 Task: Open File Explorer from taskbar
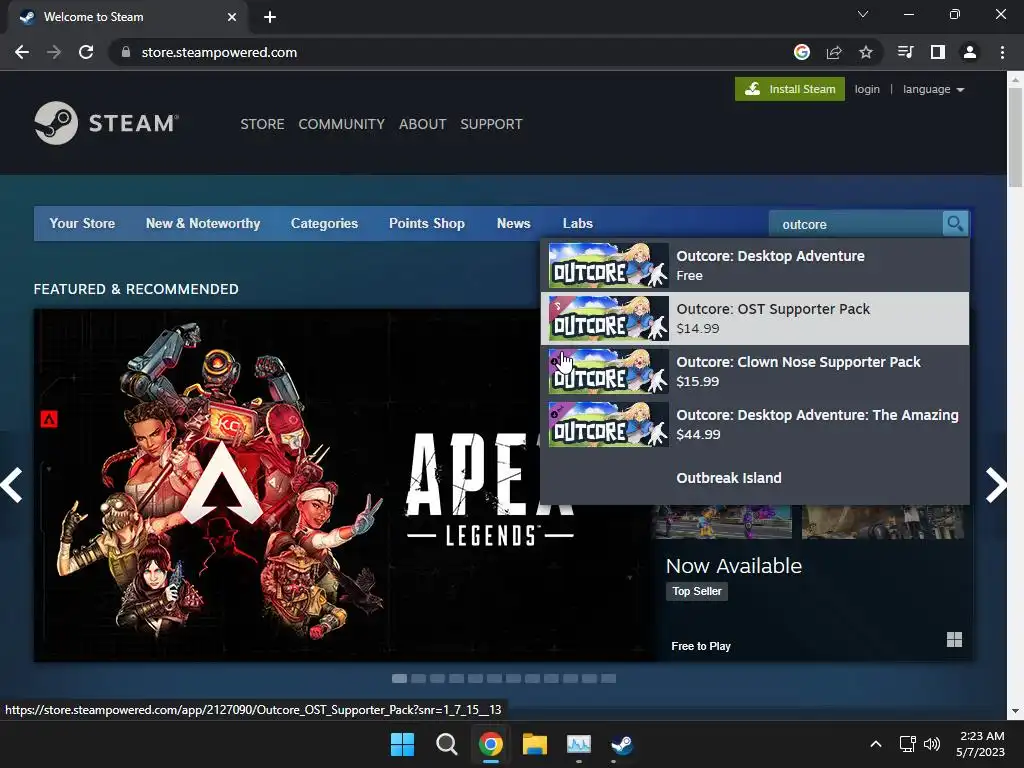point(534,744)
